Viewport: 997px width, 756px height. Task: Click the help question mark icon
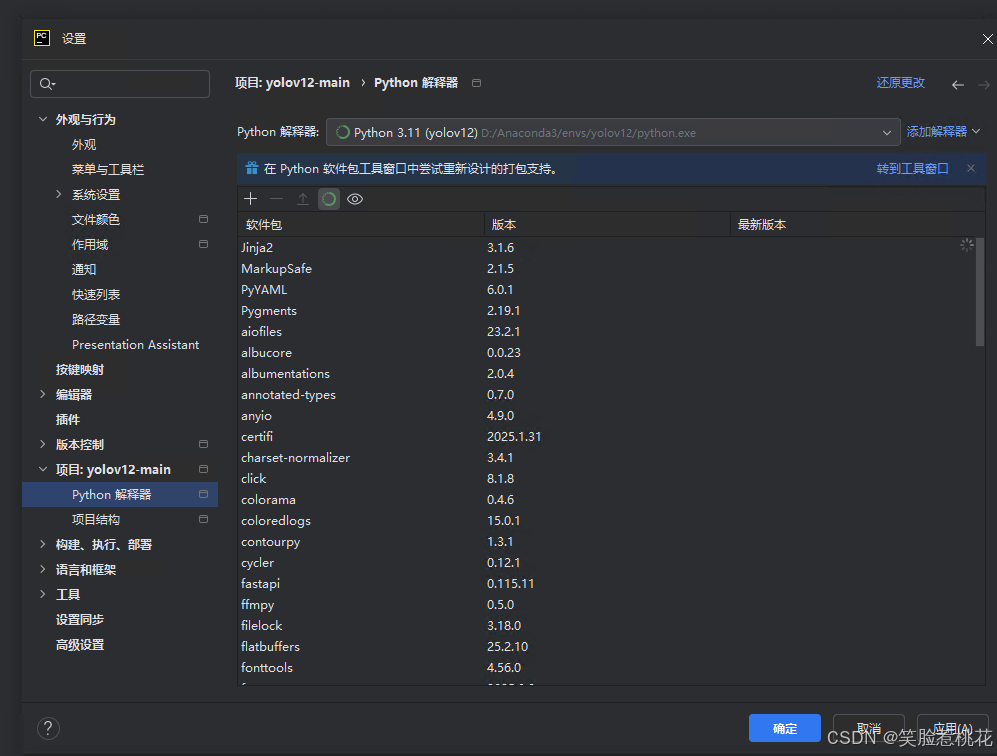click(x=48, y=728)
